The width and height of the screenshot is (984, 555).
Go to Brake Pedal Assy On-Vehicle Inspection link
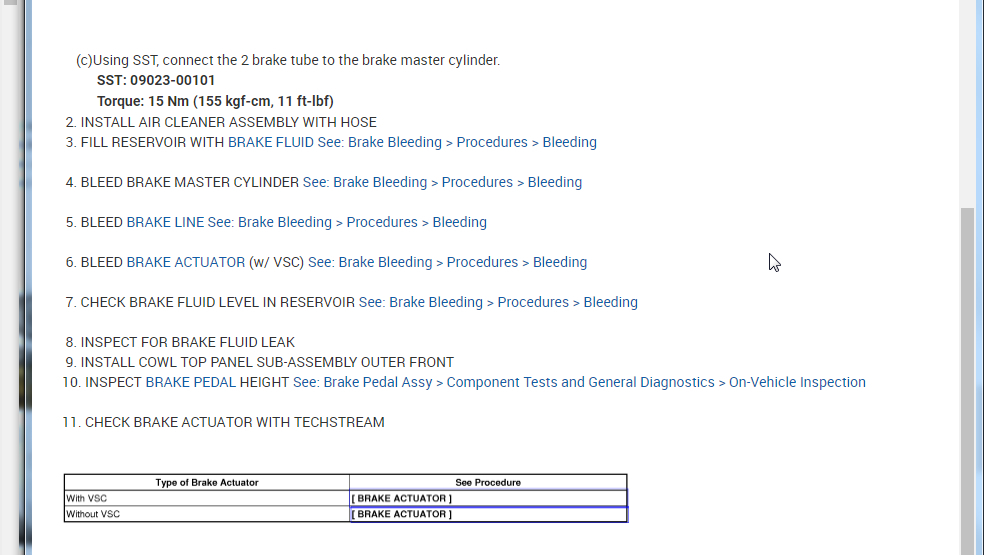click(579, 382)
